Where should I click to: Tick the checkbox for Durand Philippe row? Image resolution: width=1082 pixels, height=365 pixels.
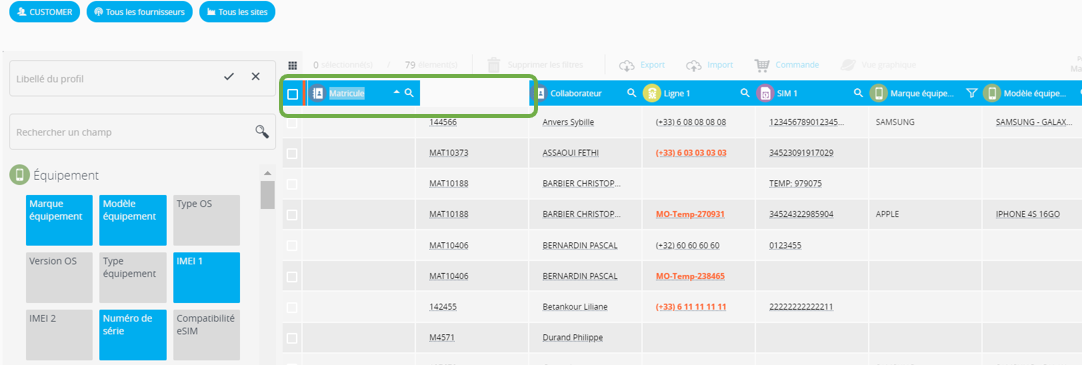[292, 338]
